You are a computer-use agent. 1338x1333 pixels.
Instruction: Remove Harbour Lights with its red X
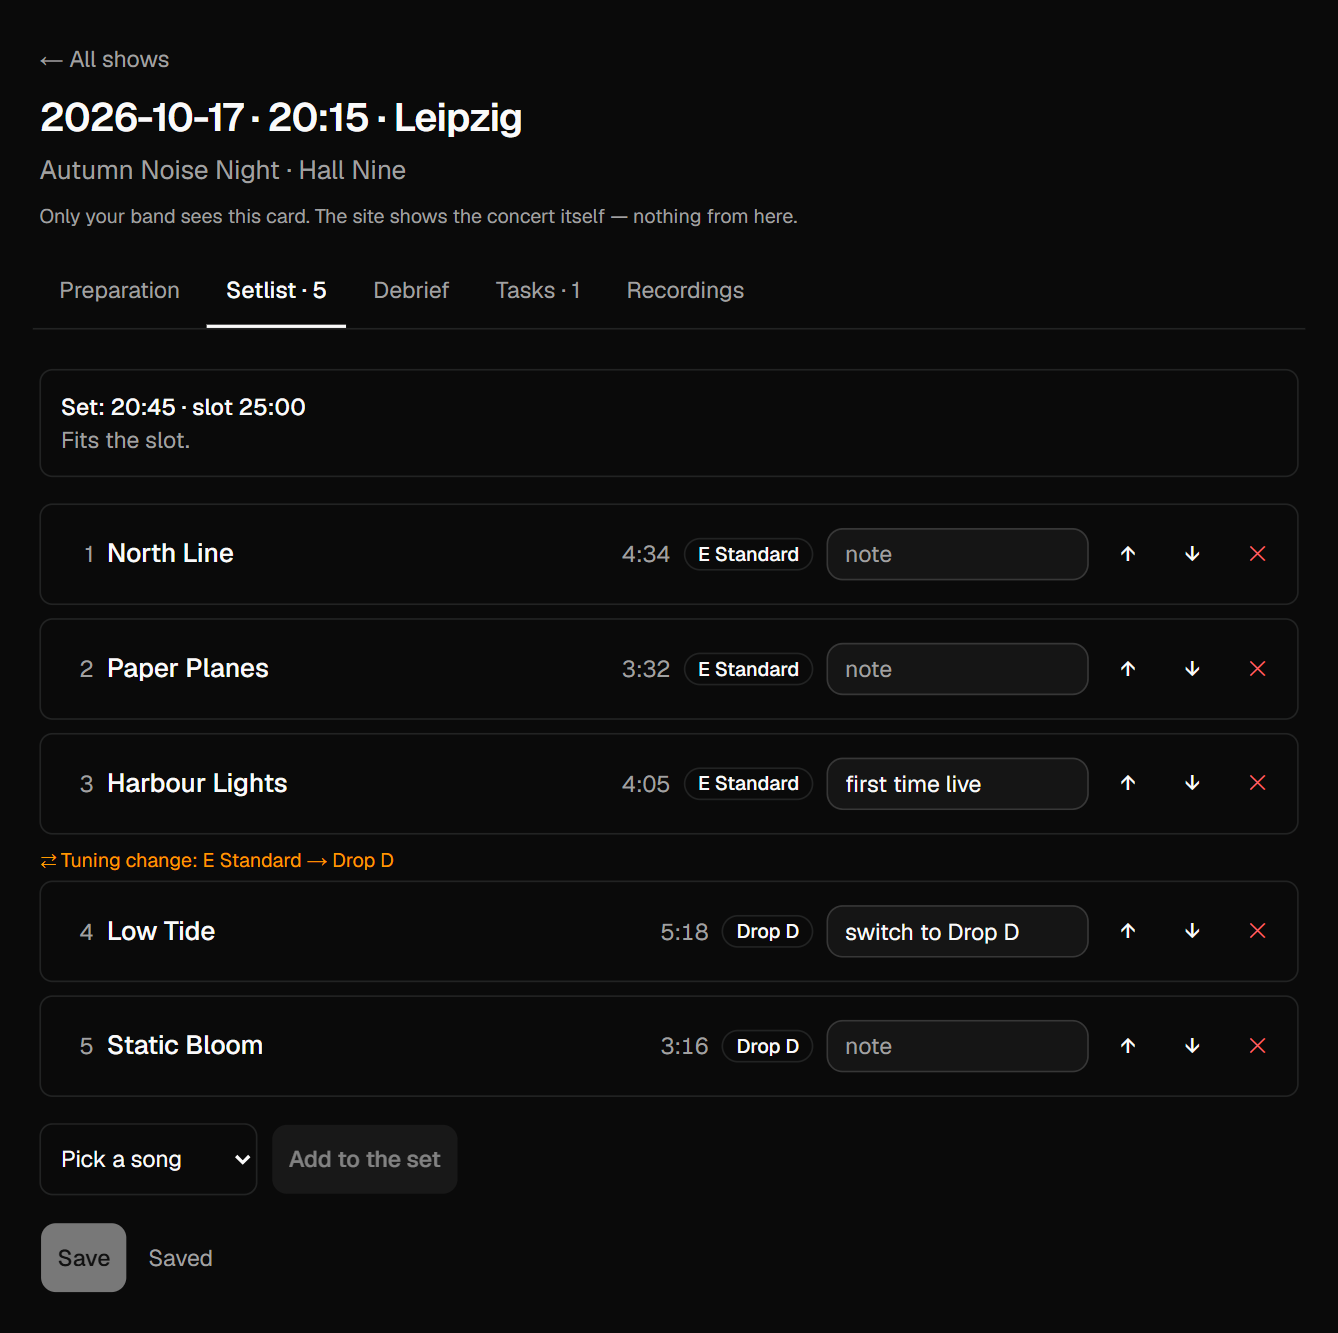pyautogui.click(x=1258, y=783)
